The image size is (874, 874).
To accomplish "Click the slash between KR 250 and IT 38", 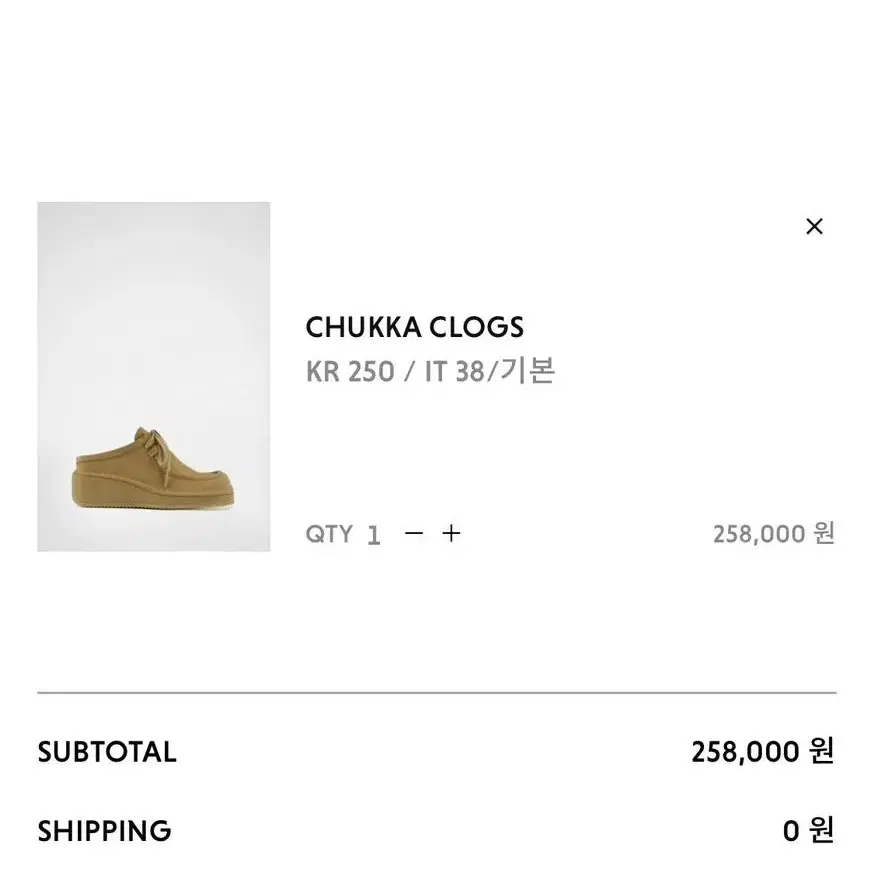I will (x=410, y=372).
